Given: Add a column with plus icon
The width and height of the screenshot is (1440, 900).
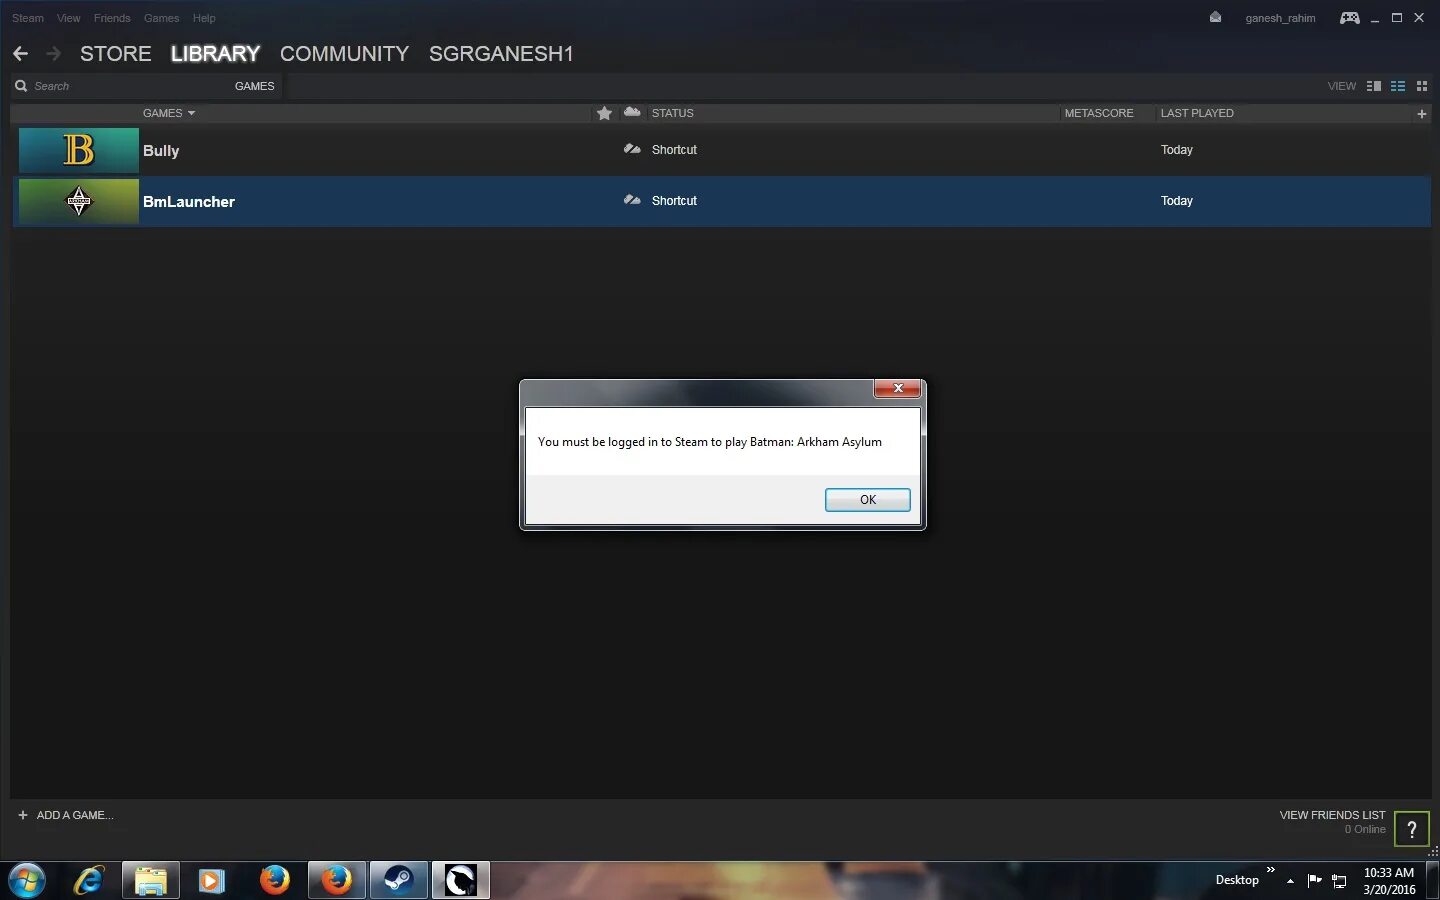Looking at the screenshot, I should click(1421, 113).
